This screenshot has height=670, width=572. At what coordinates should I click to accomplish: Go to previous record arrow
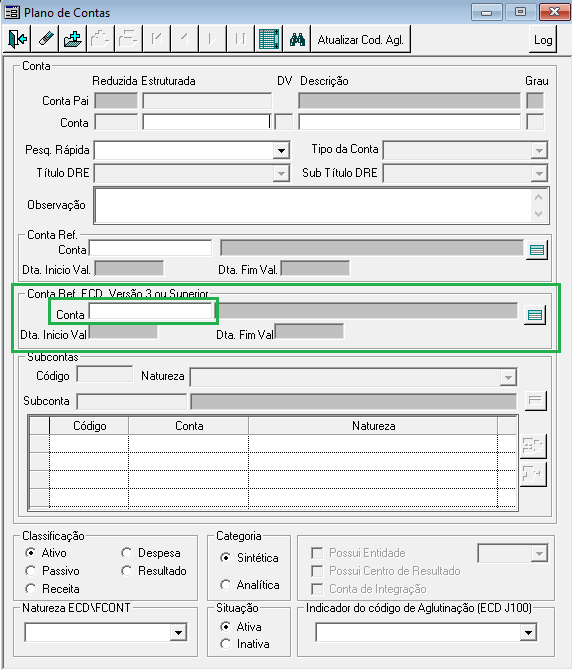pos(184,39)
